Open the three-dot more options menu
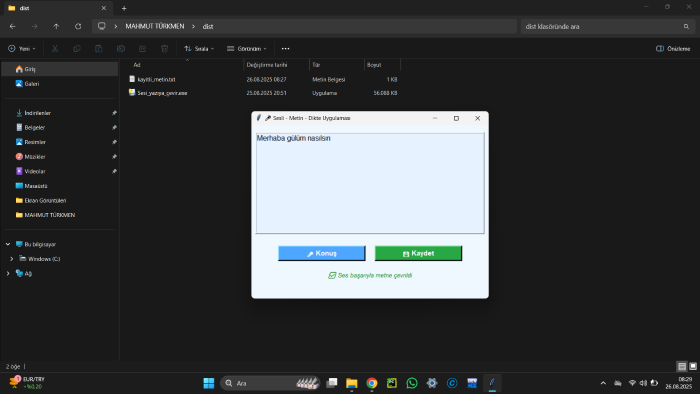700x394 pixels. (x=285, y=49)
